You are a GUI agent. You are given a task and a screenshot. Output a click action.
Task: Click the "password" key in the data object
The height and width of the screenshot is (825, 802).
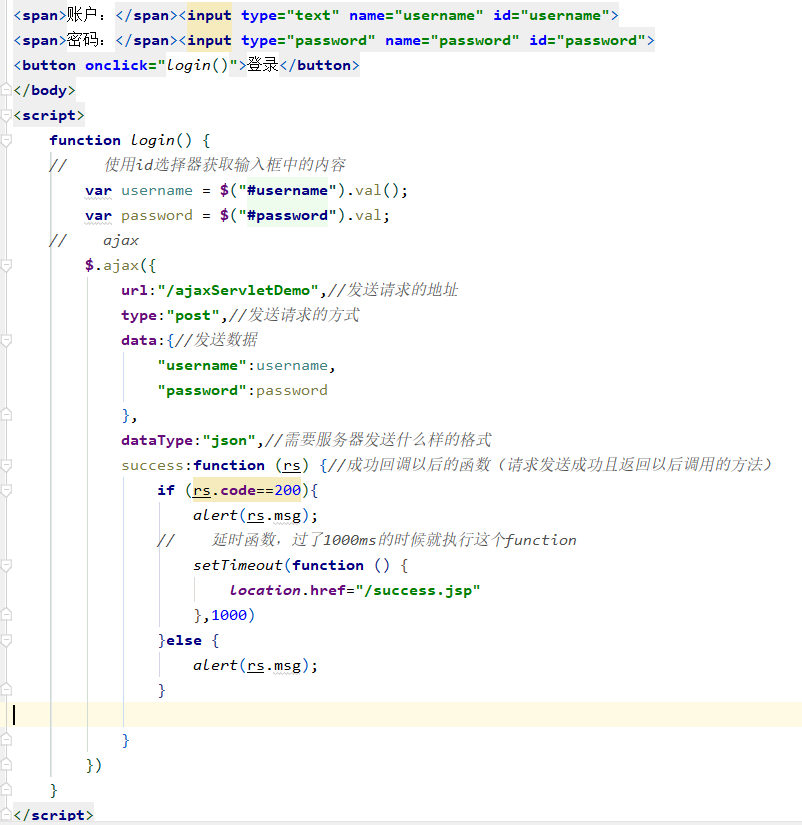point(202,390)
